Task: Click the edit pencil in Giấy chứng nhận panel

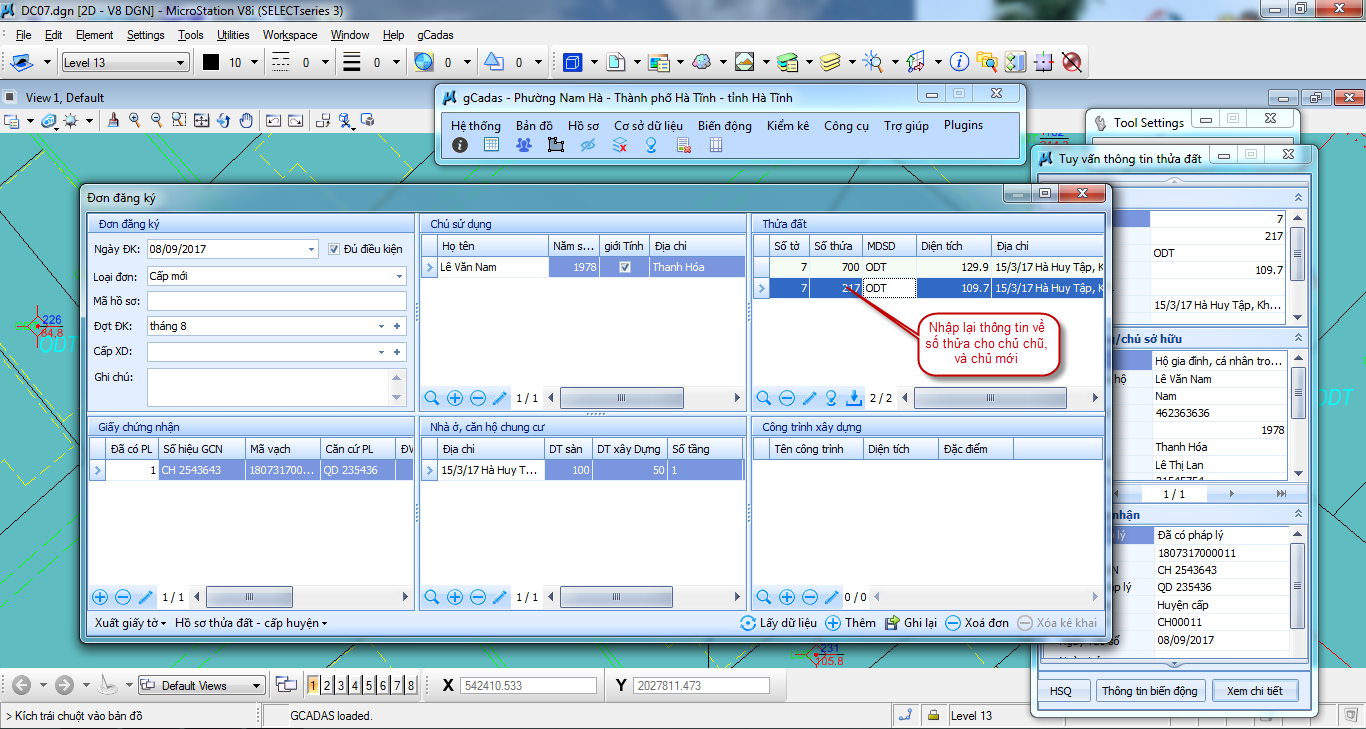Action: [x=146, y=597]
